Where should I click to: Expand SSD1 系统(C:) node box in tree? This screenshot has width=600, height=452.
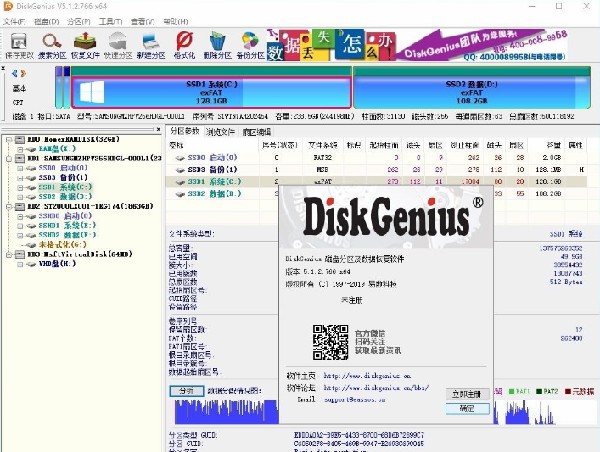(x=20, y=188)
